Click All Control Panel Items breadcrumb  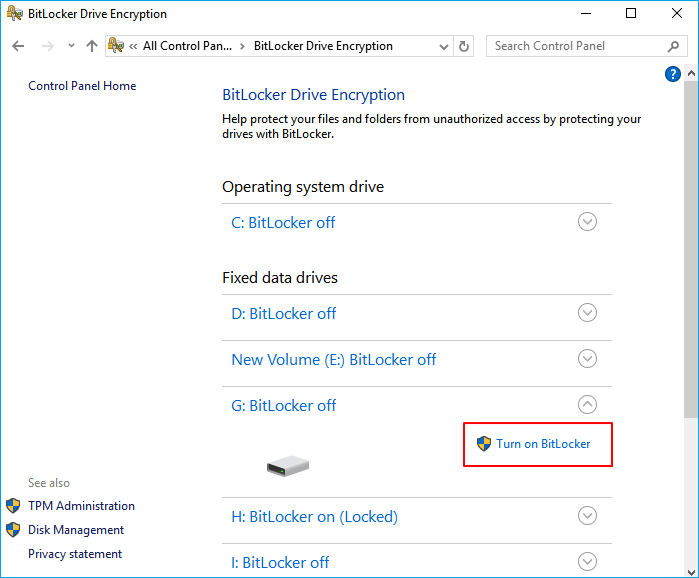pos(188,46)
